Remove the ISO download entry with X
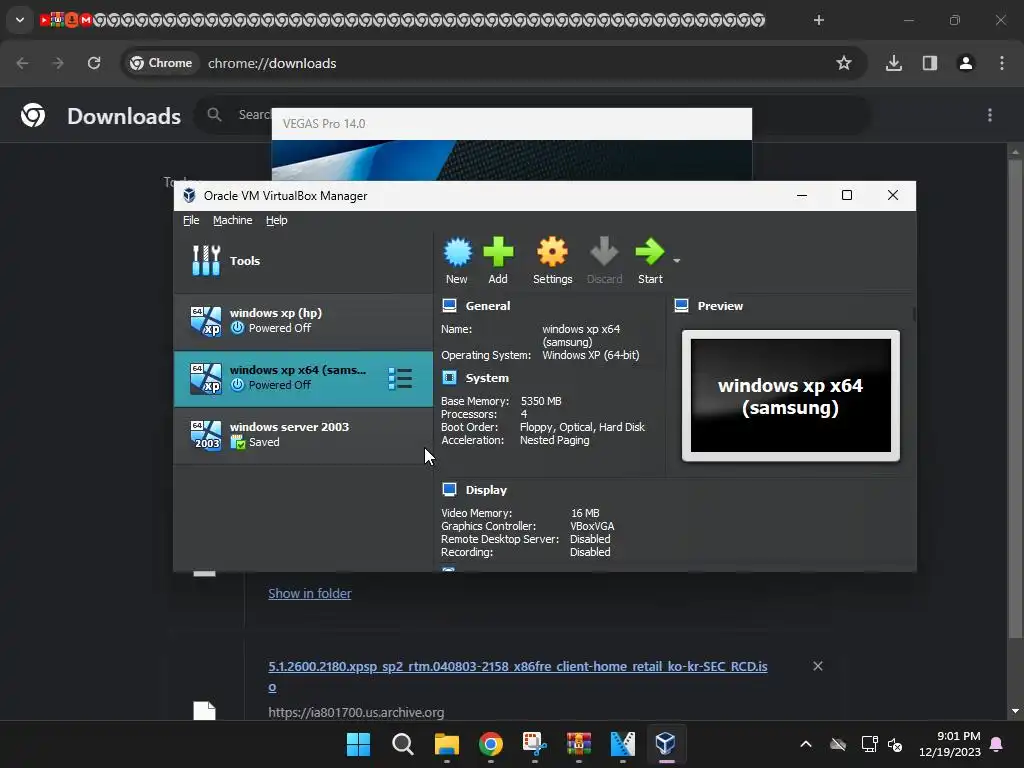 818,666
